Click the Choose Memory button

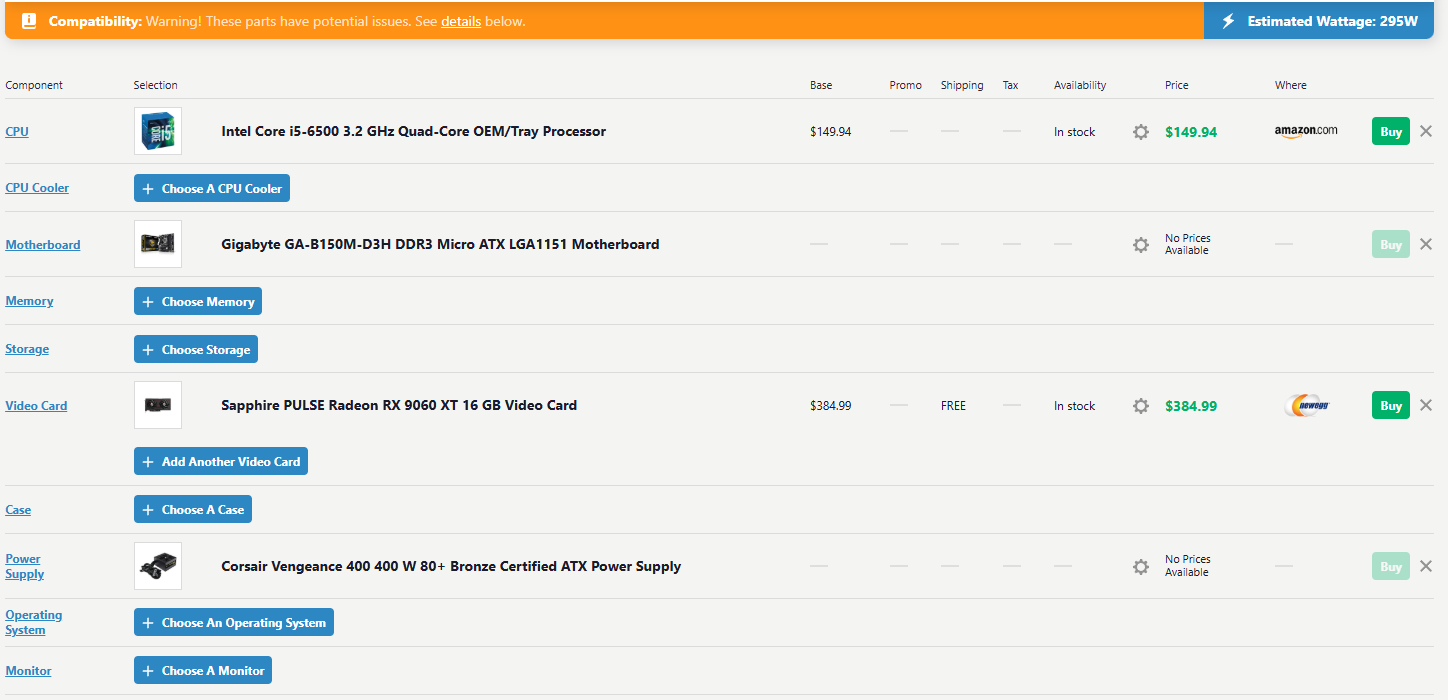198,301
